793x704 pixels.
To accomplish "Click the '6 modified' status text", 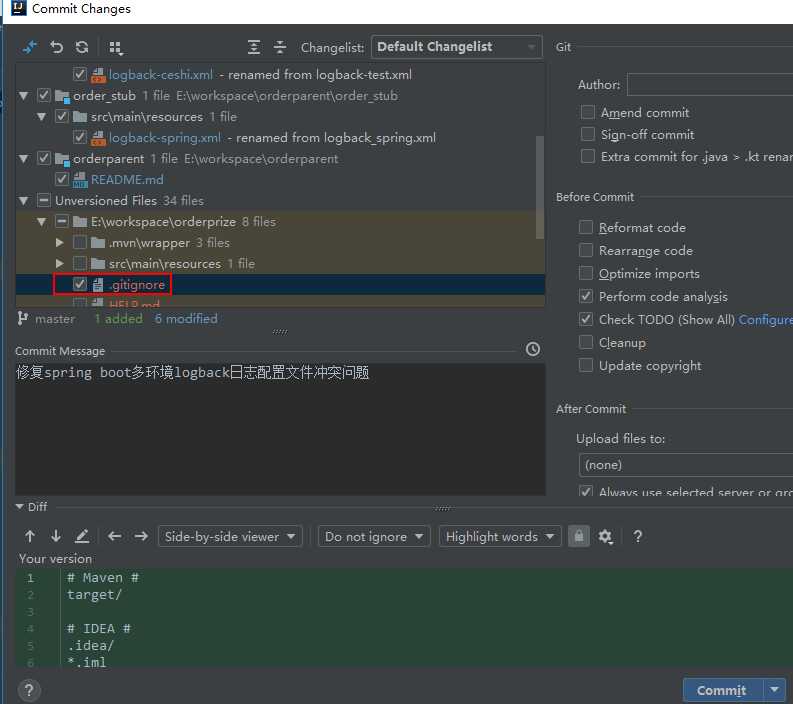I will pos(186,319).
